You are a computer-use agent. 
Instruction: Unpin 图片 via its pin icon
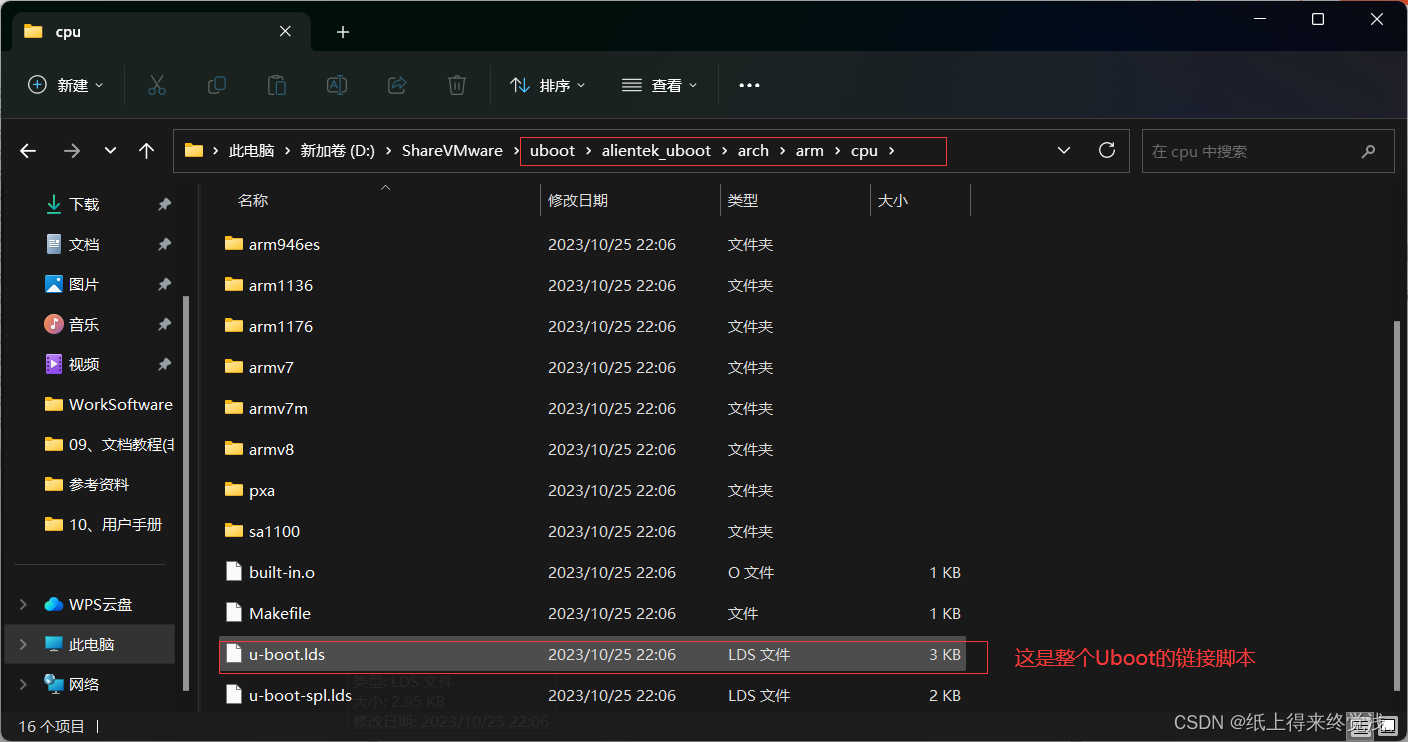point(164,284)
